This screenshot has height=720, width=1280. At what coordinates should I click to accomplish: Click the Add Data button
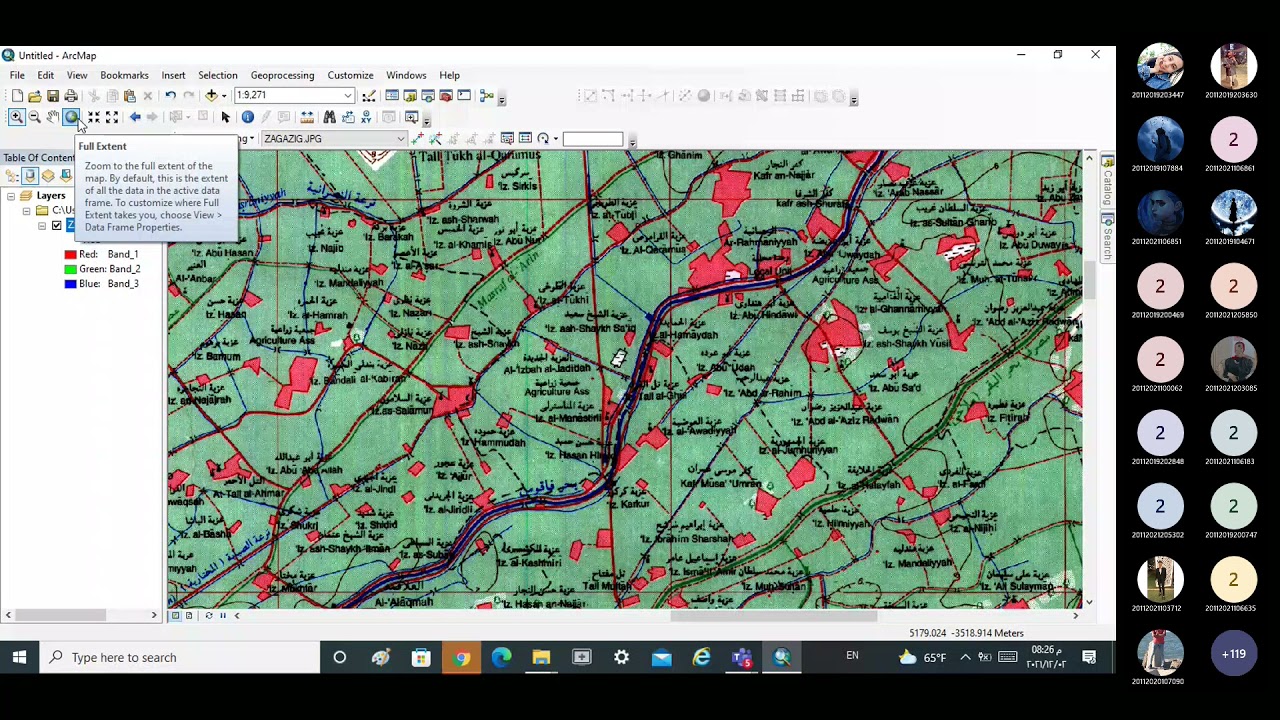(x=211, y=96)
